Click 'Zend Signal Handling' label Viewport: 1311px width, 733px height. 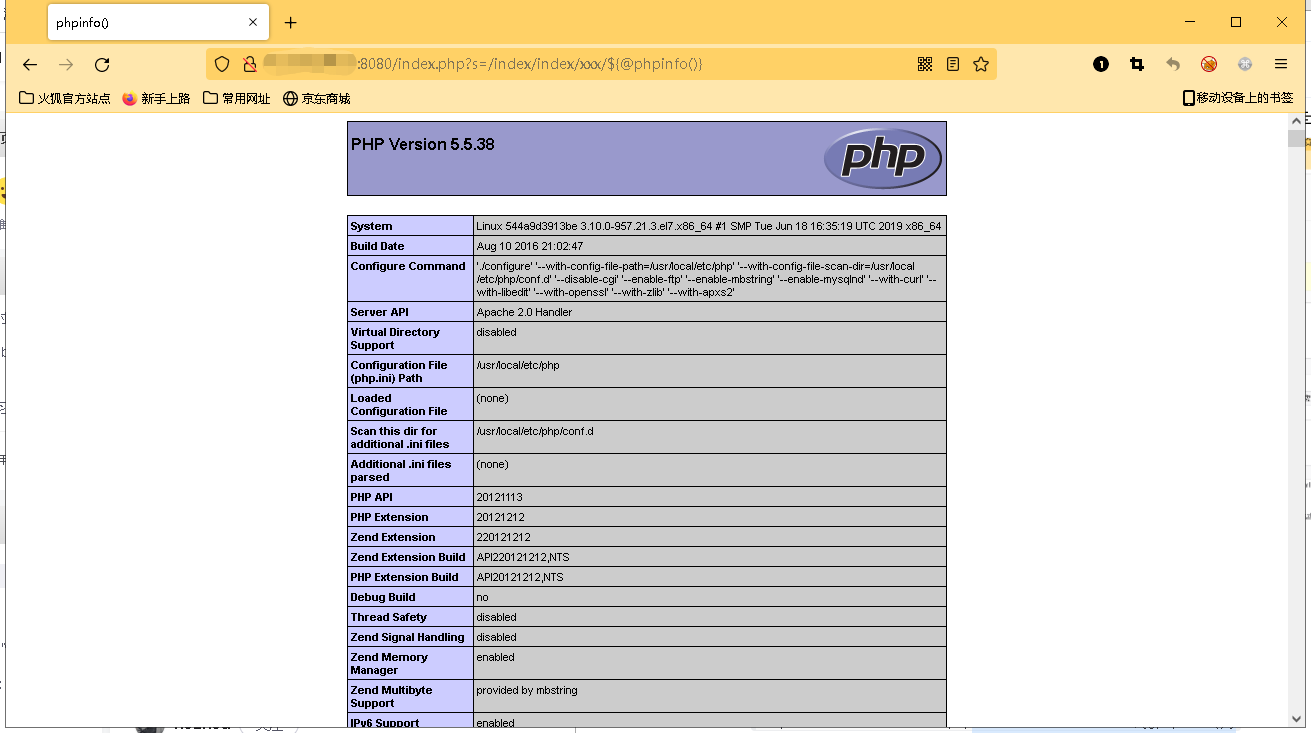point(407,637)
